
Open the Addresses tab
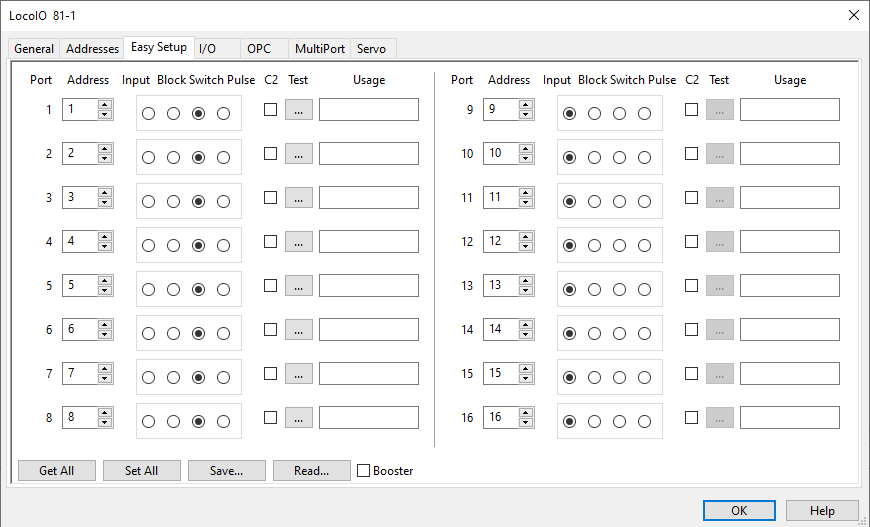click(92, 49)
